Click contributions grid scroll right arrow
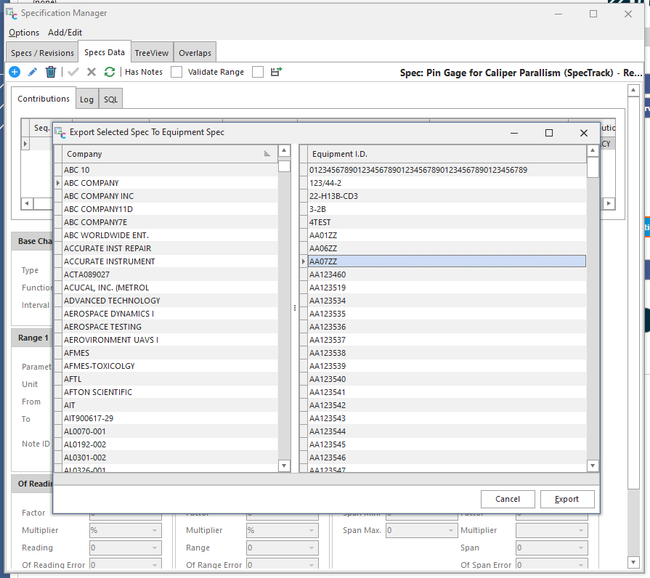The height and width of the screenshot is (578, 650). tap(609, 204)
